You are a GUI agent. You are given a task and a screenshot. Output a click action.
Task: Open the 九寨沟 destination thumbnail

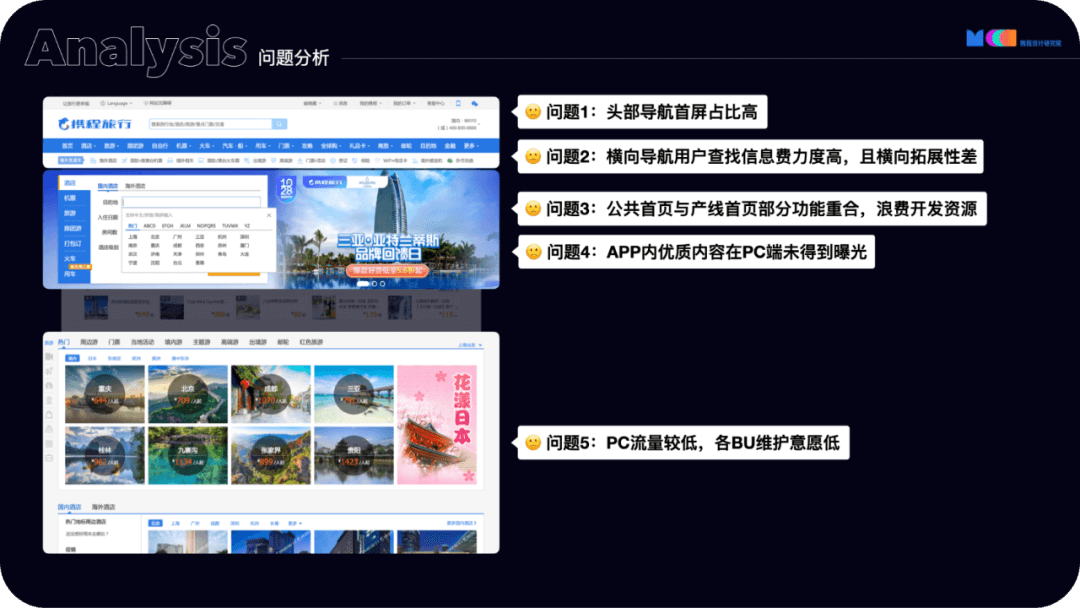pyautogui.click(x=187, y=455)
